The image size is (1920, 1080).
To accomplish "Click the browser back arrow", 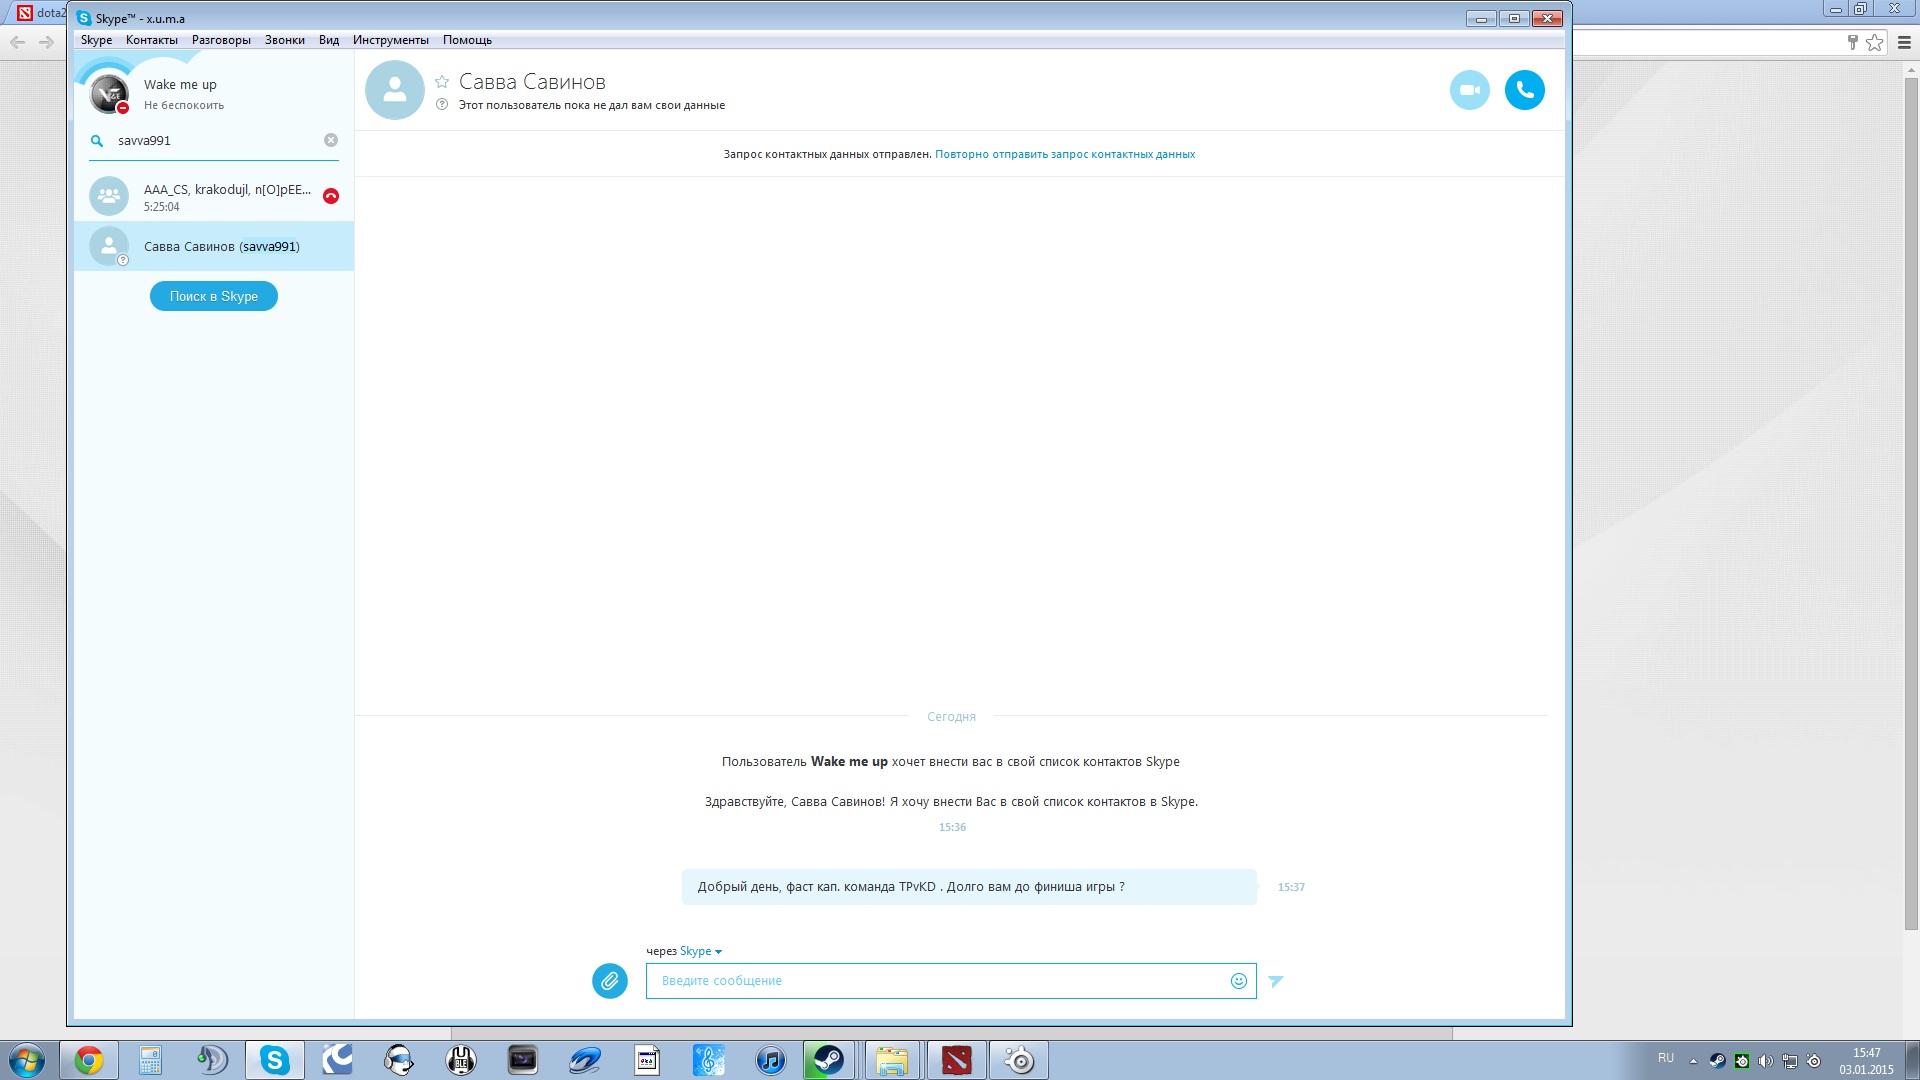I will pos(17,42).
